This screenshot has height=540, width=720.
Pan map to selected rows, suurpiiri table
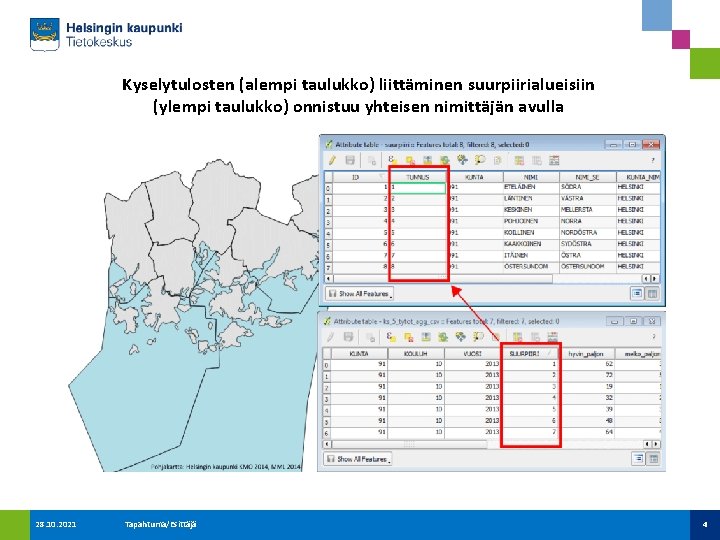click(462, 160)
